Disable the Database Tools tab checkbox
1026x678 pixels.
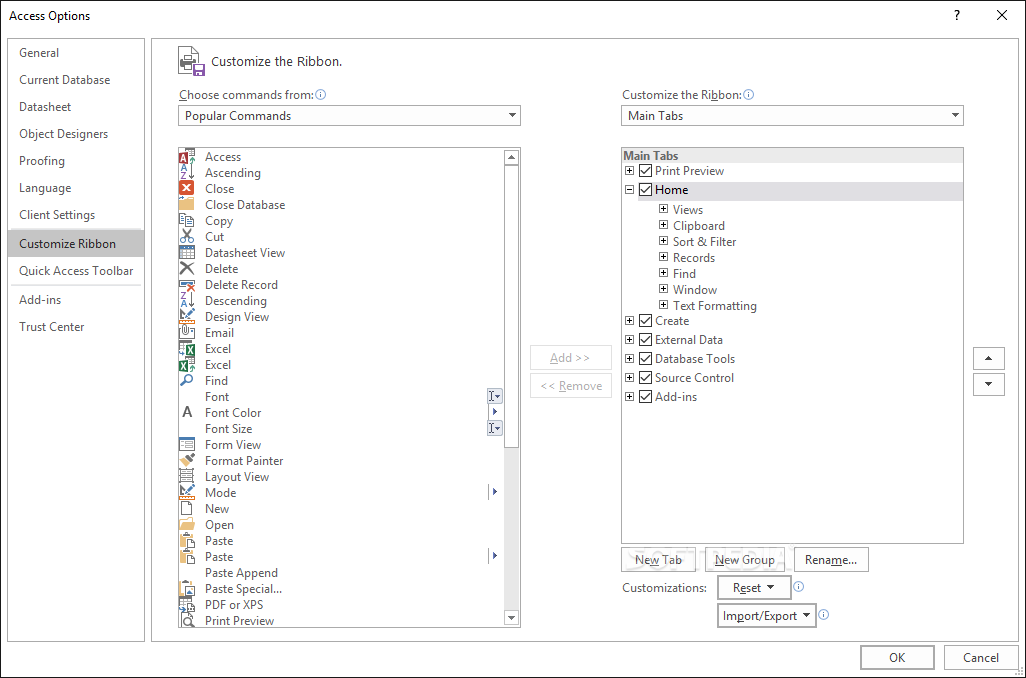646,359
